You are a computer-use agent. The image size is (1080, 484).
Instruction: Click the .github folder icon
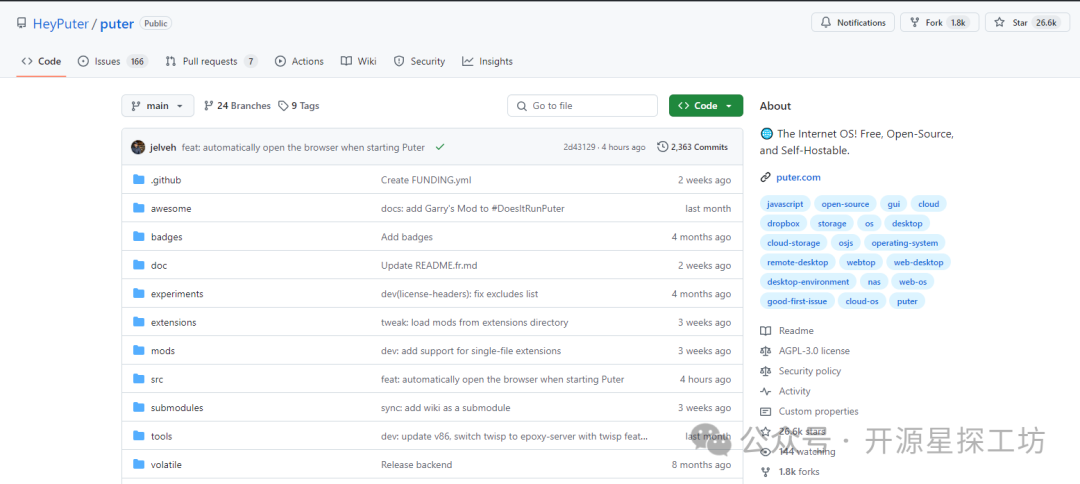[138, 180]
